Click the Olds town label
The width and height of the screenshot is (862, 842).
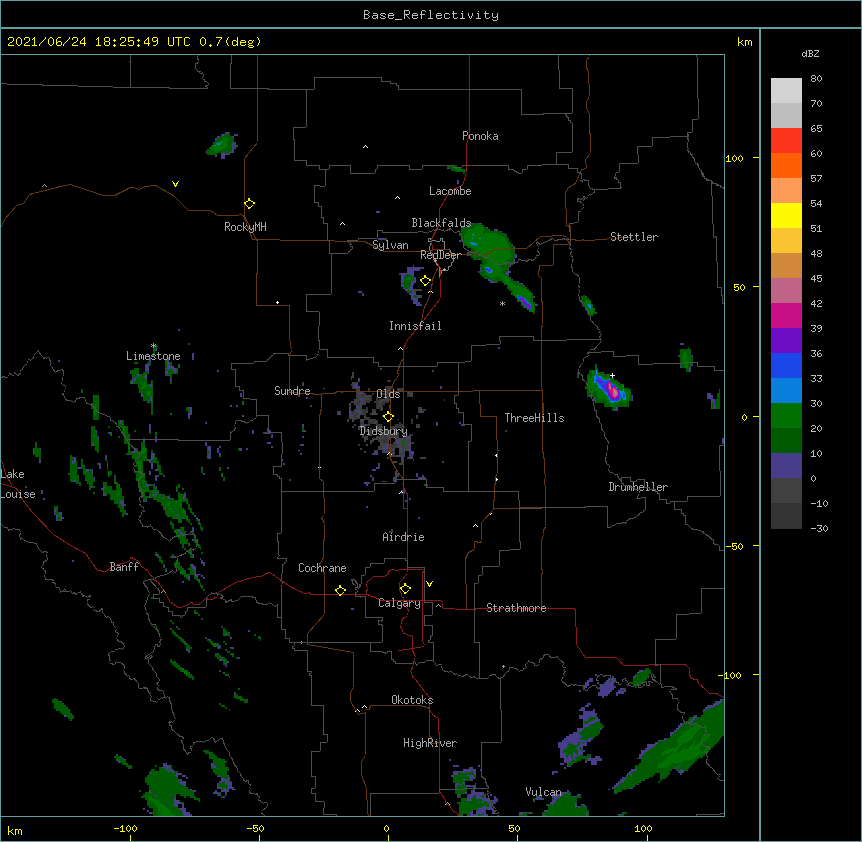click(x=388, y=394)
